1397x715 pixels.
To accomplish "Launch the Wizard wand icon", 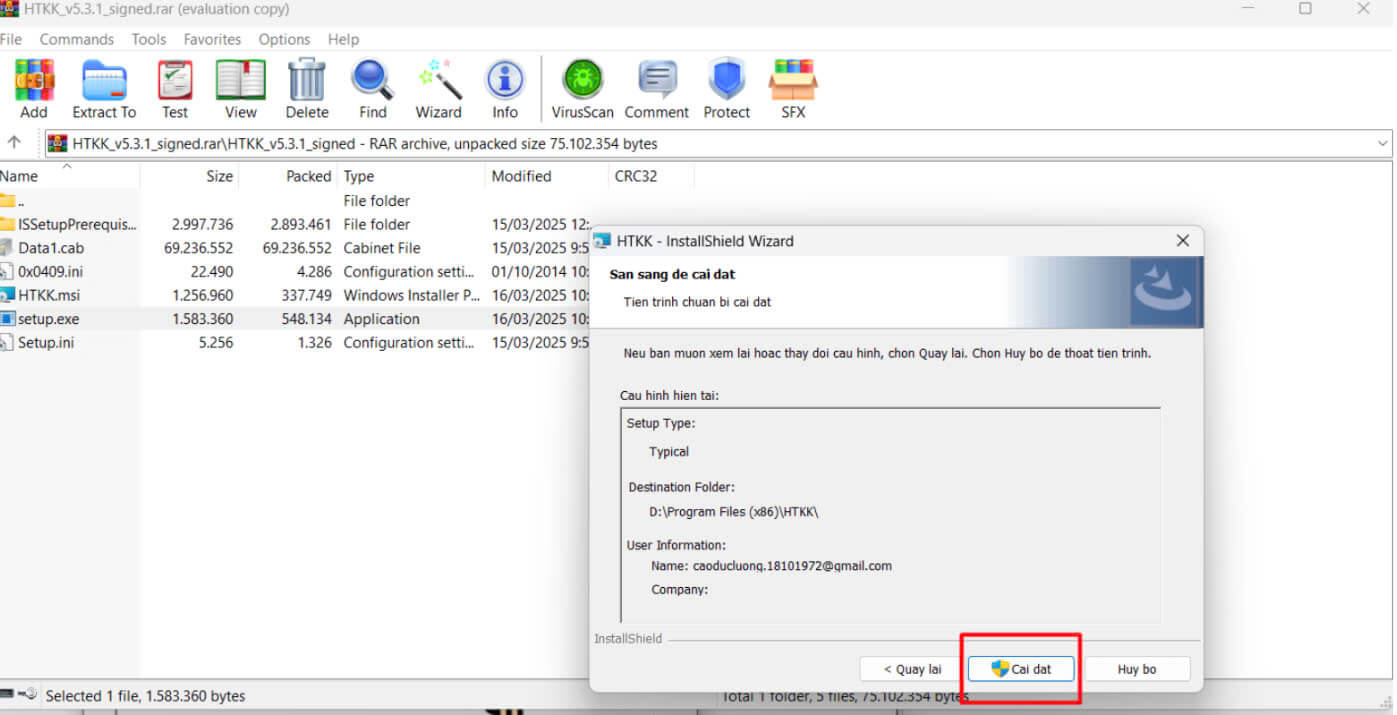I will [x=439, y=80].
